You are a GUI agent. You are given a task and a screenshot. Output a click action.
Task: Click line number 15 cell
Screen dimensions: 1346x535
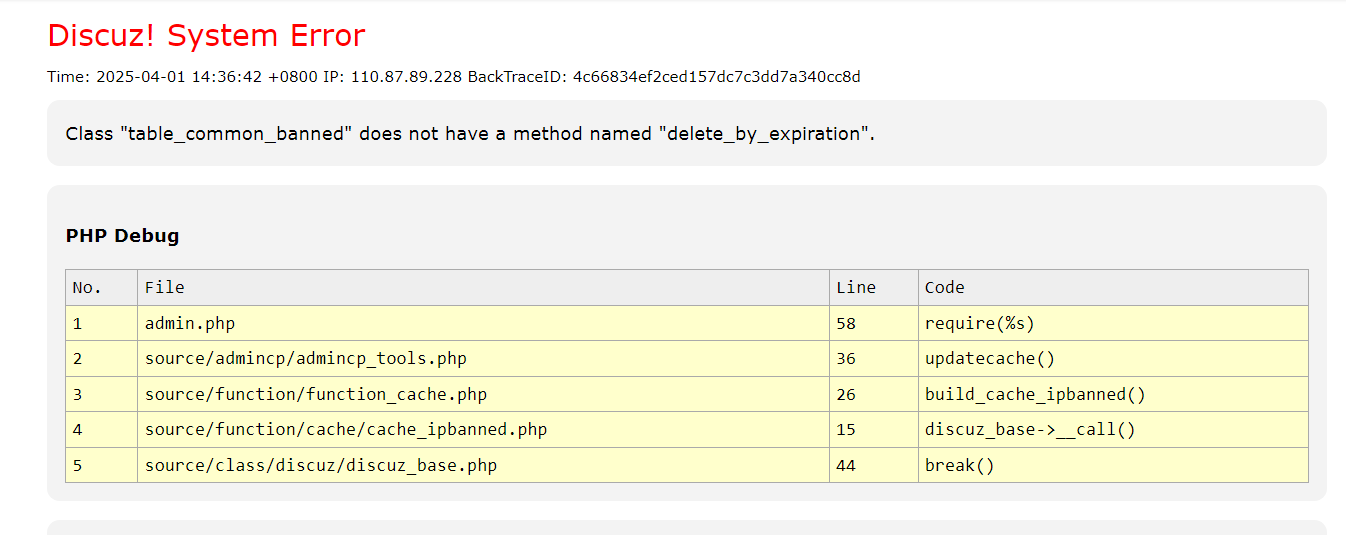pyautogui.click(x=874, y=429)
